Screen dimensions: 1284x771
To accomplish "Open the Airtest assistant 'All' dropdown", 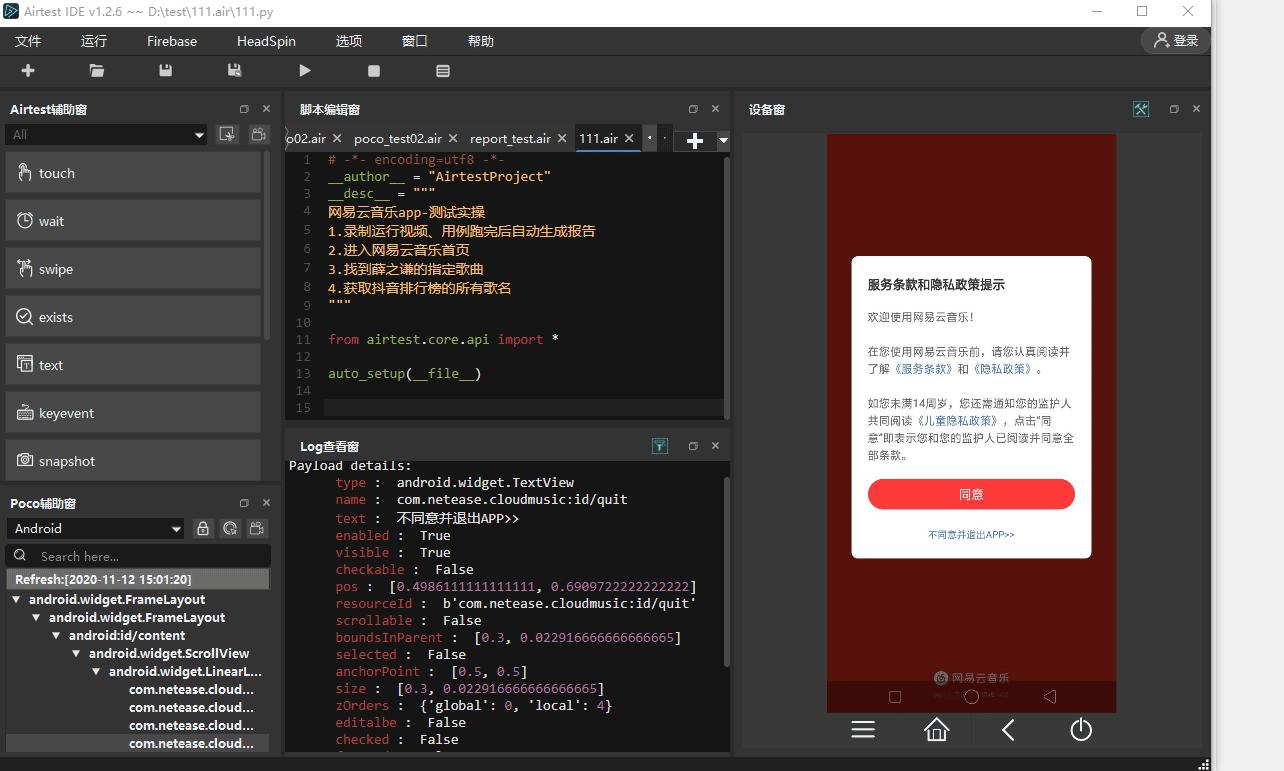I will coord(107,134).
